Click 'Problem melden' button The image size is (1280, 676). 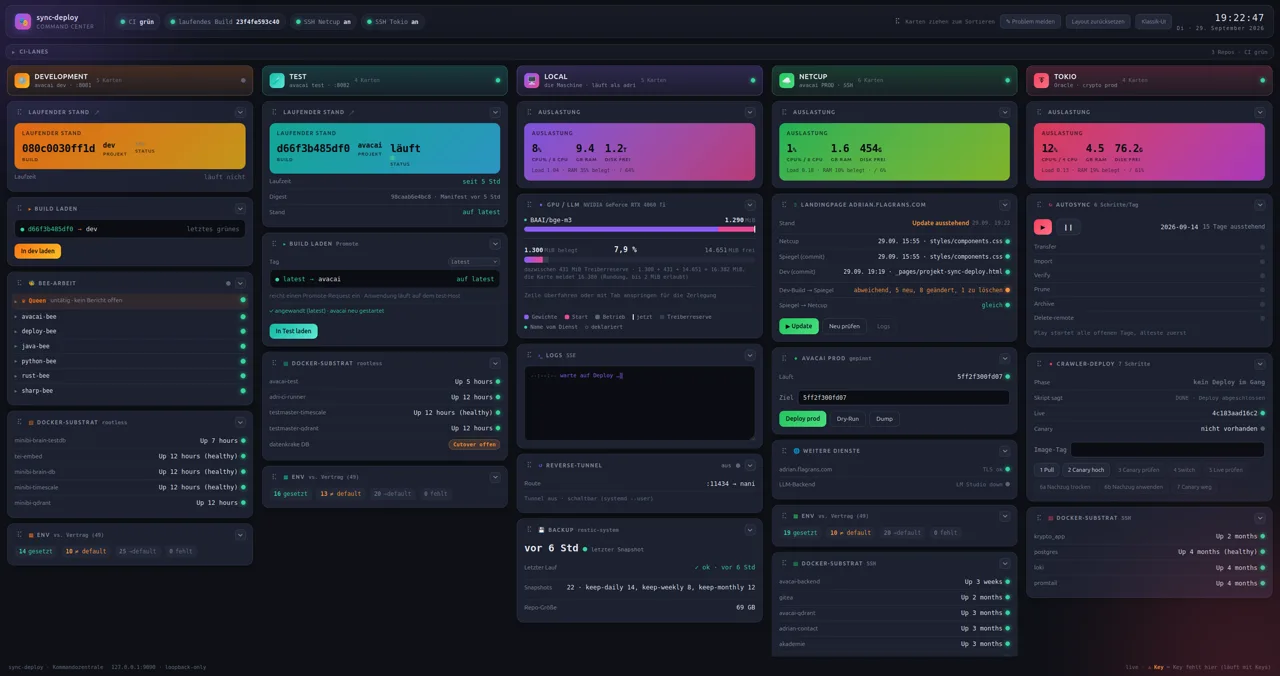[x=1031, y=21]
